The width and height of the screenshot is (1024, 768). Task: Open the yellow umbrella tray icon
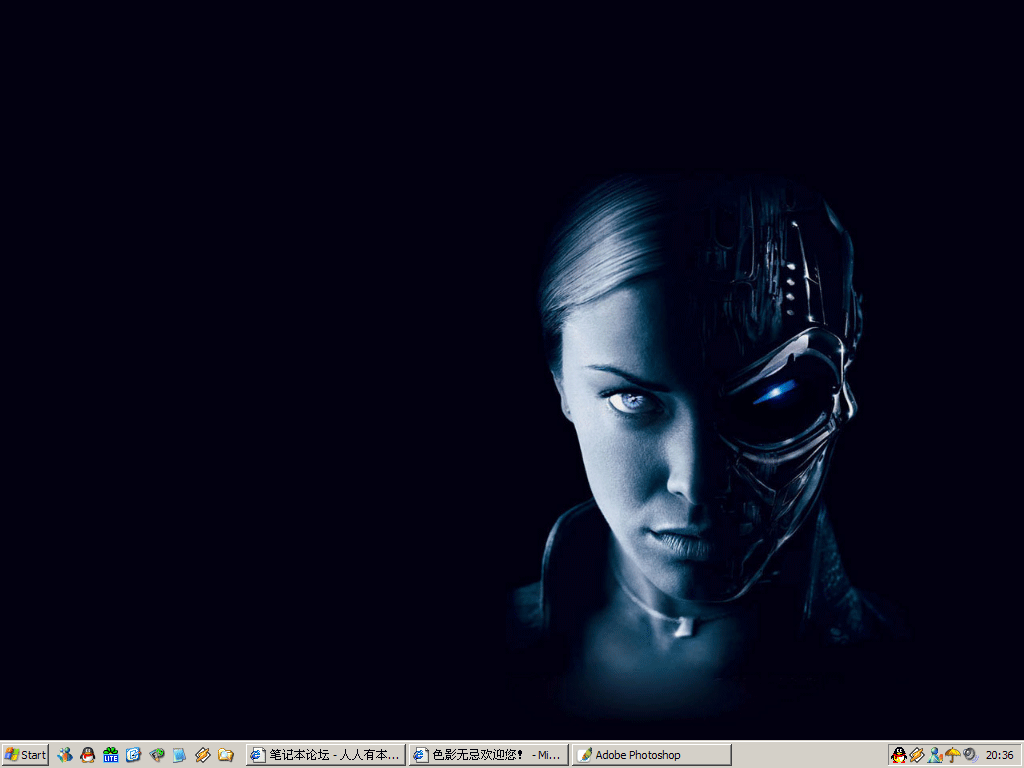(953, 755)
